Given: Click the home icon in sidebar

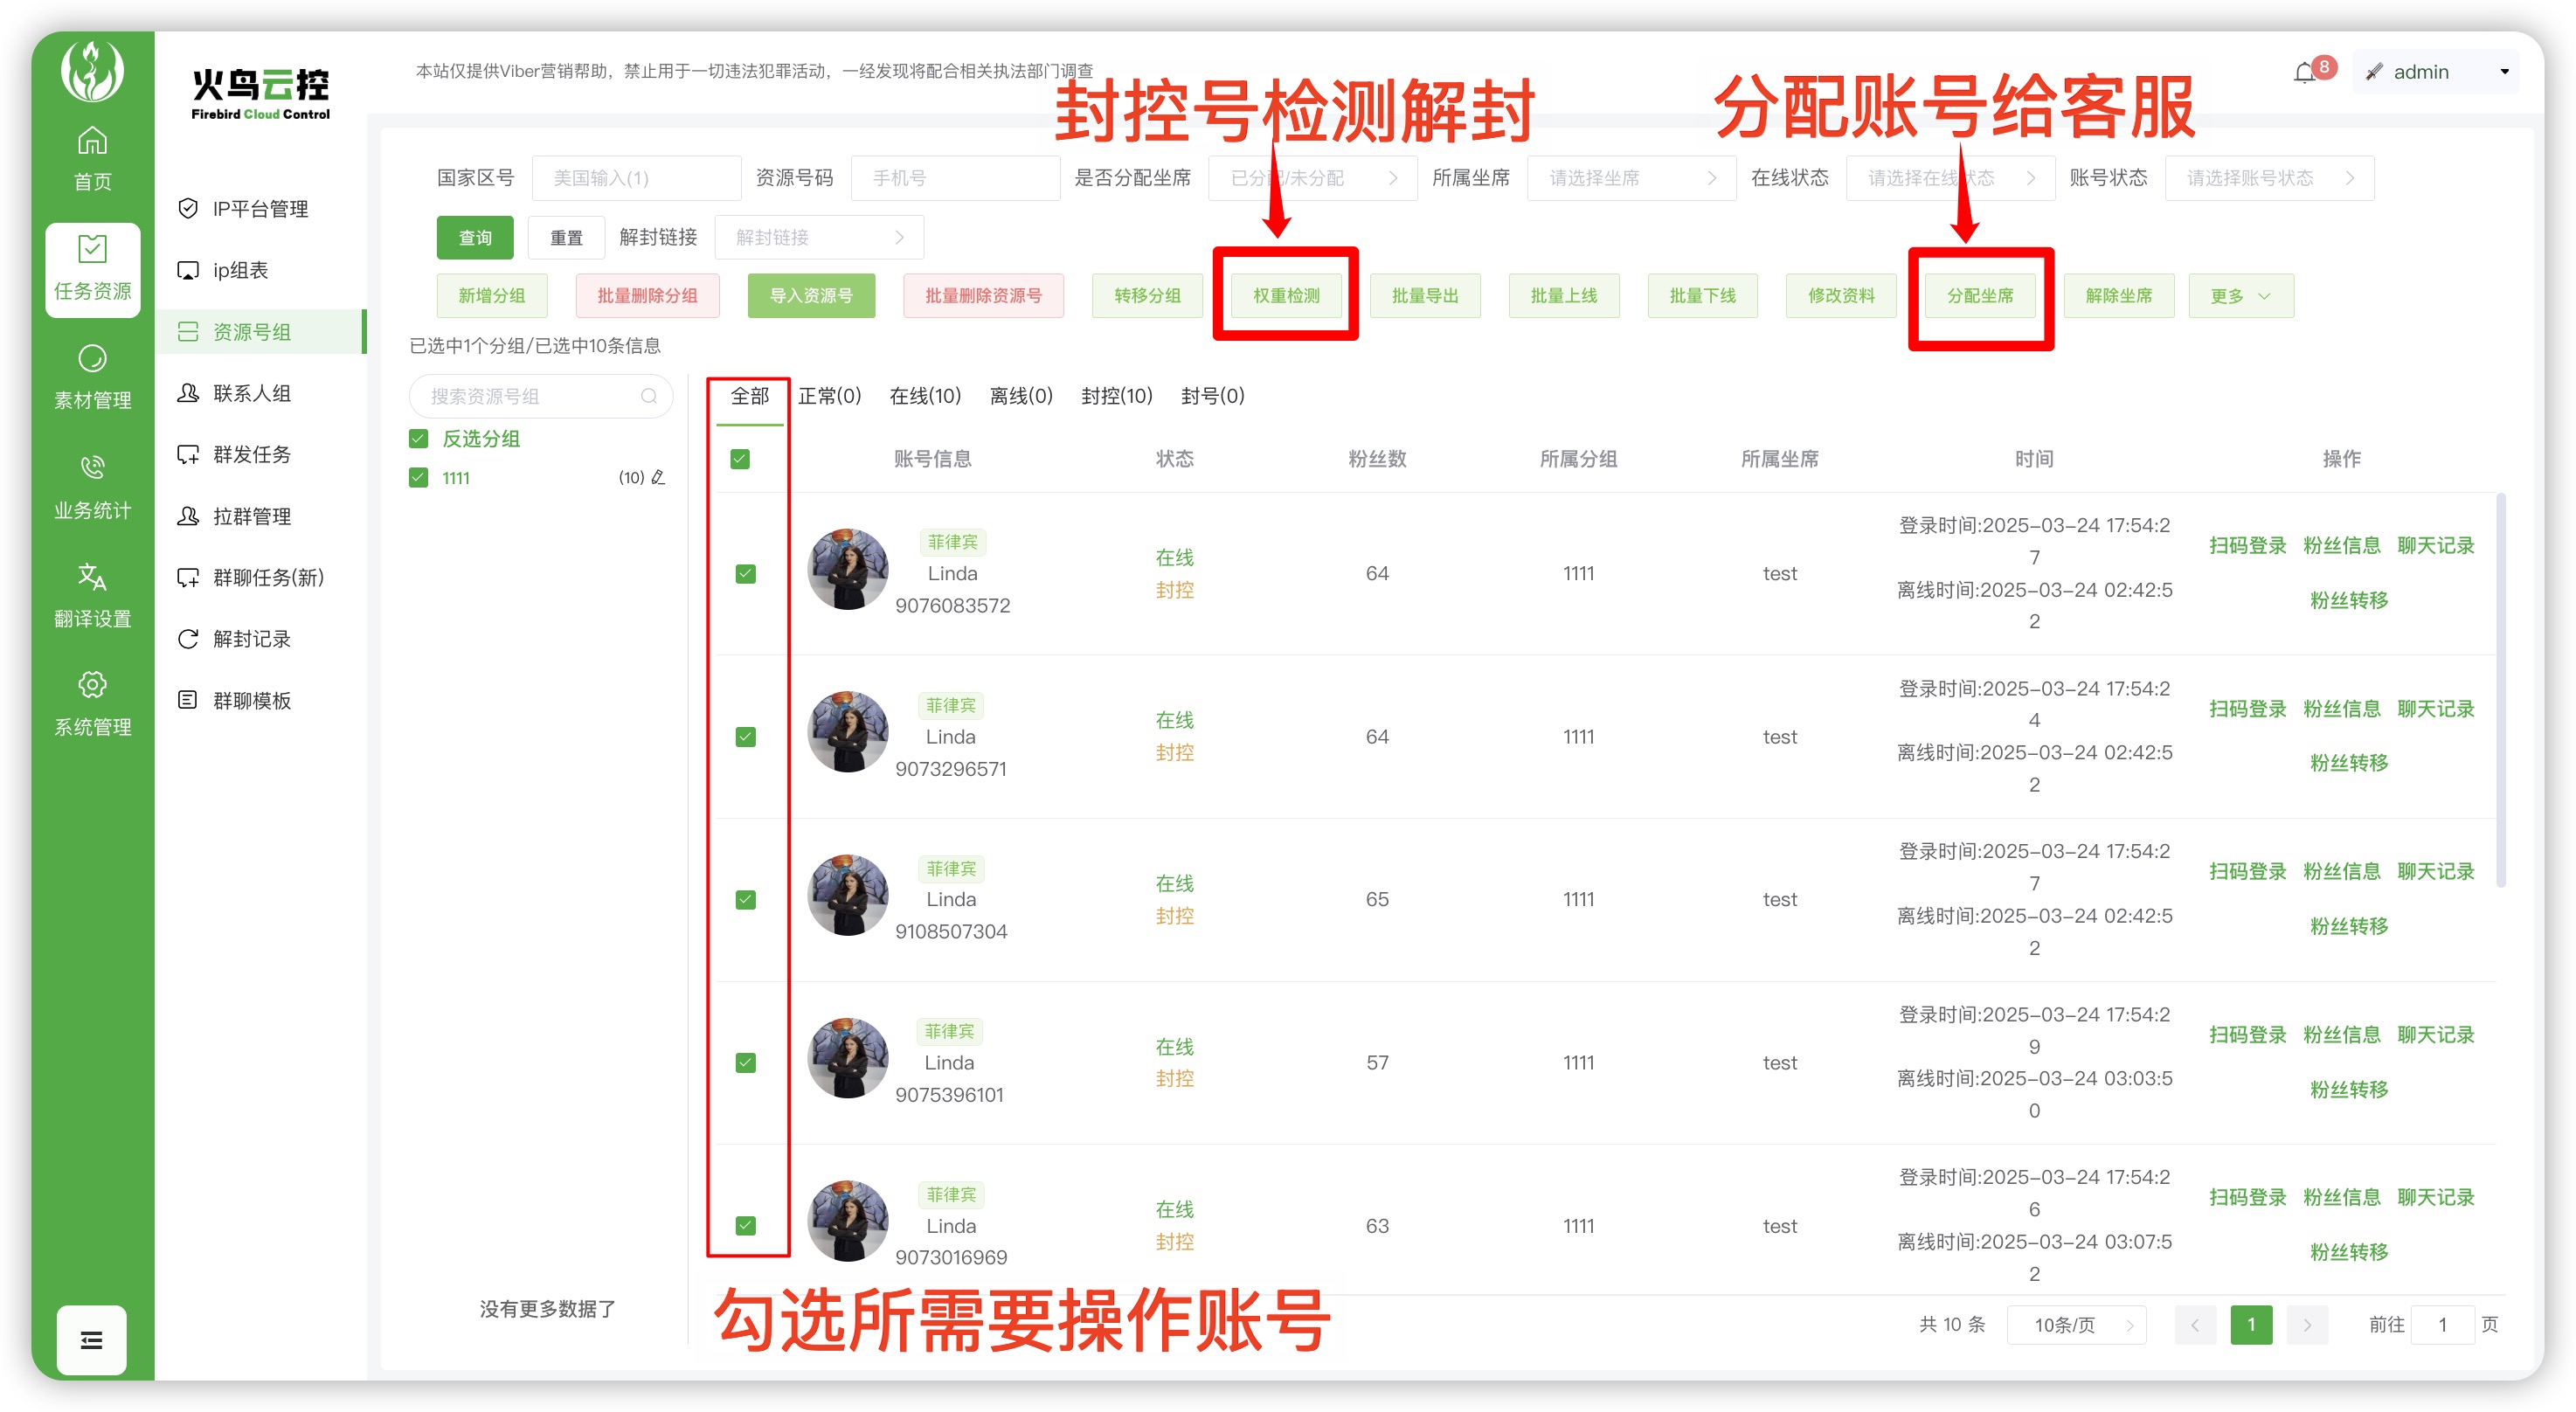Looking at the screenshot, I should 92,141.
